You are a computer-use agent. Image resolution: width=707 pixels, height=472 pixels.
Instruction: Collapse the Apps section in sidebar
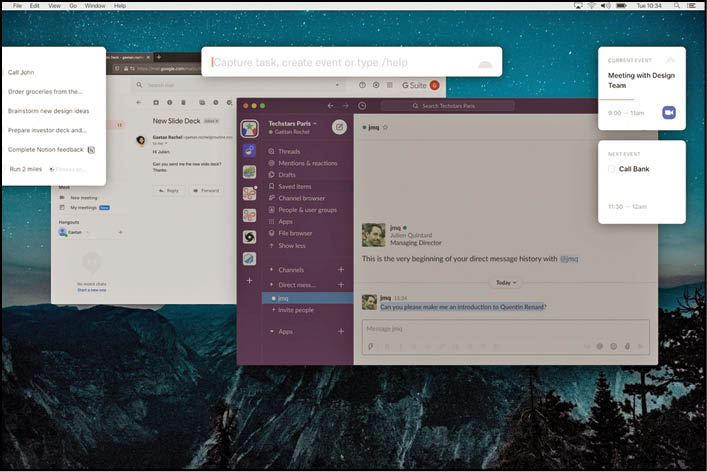(x=271, y=331)
